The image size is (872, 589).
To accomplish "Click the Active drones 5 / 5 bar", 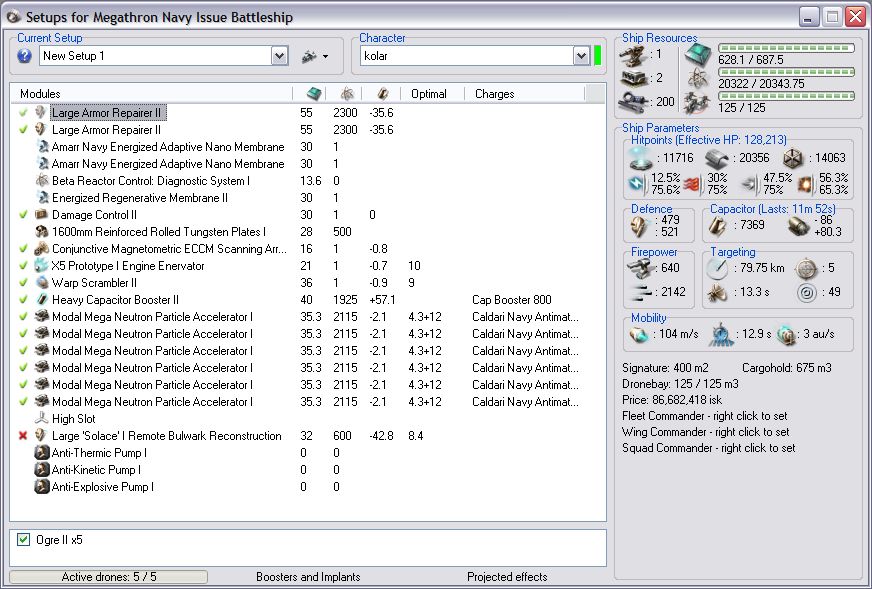I will (x=109, y=577).
